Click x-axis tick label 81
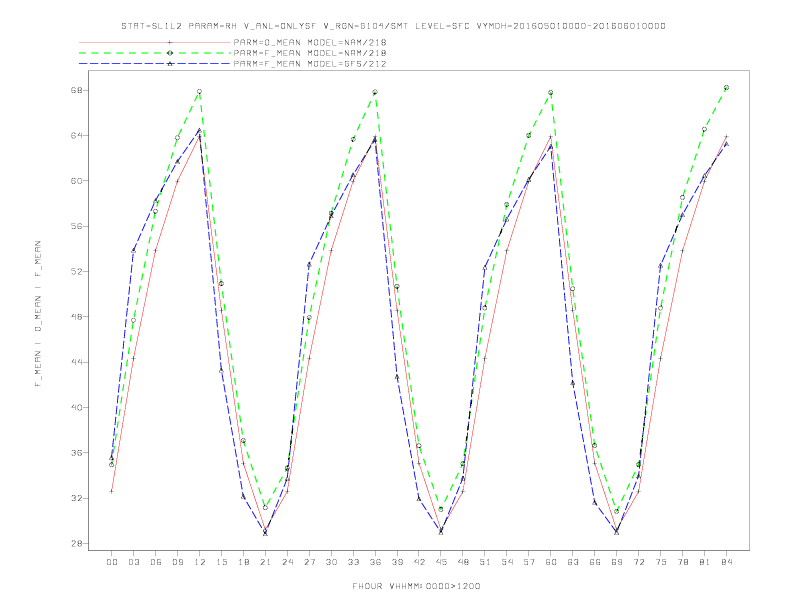This screenshot has width=792, height=612. point(705,562)
